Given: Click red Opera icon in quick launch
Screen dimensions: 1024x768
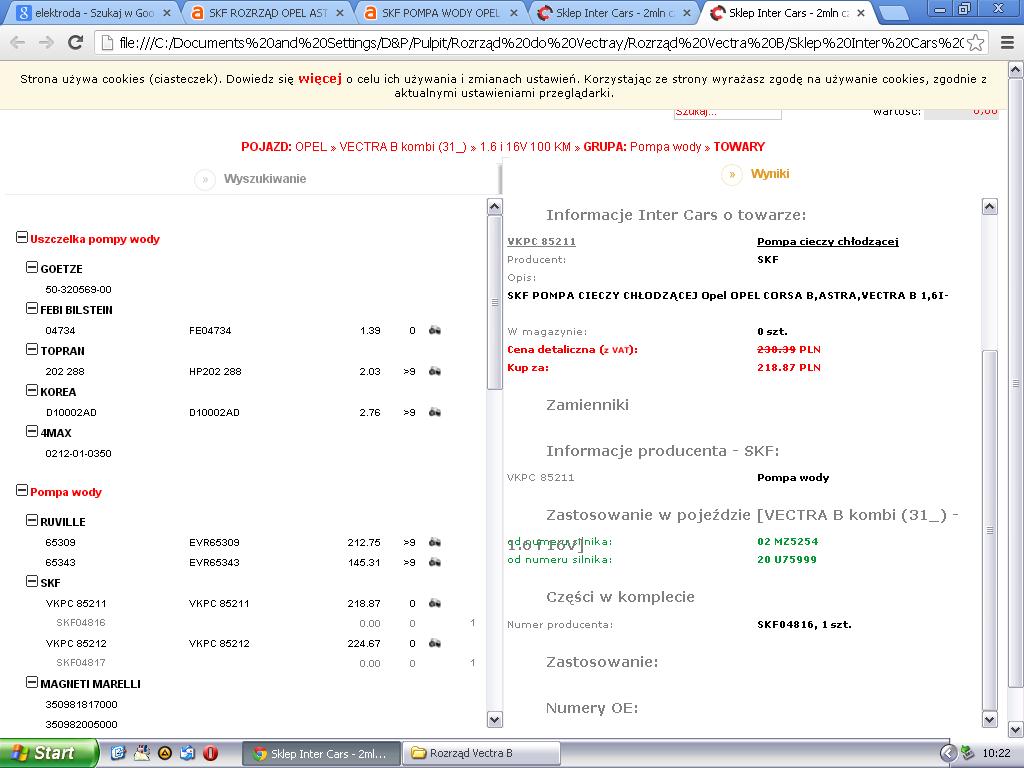Looking at the screenshot, I should click(x=210, y=753).
